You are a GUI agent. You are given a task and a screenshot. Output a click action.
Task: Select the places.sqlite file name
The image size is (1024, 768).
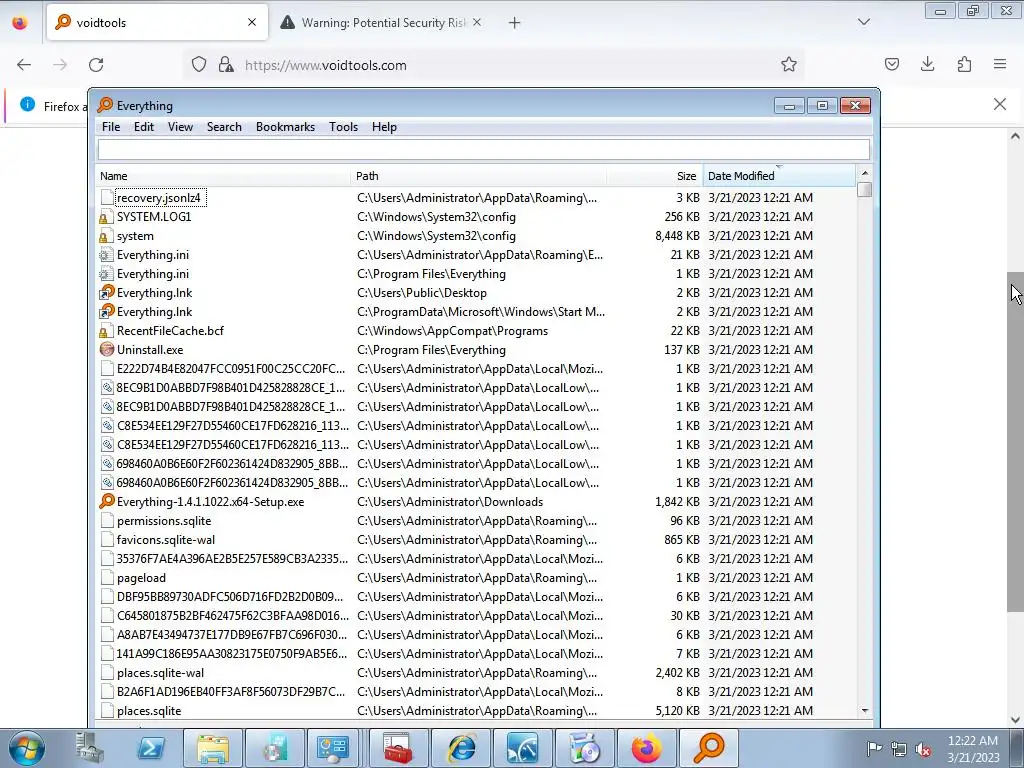149,711
